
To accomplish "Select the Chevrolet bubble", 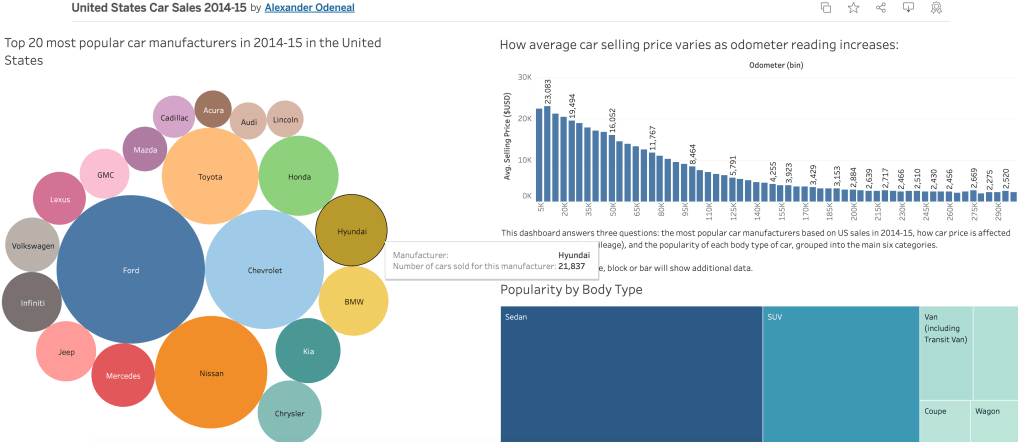I will (x=264, y=270).
